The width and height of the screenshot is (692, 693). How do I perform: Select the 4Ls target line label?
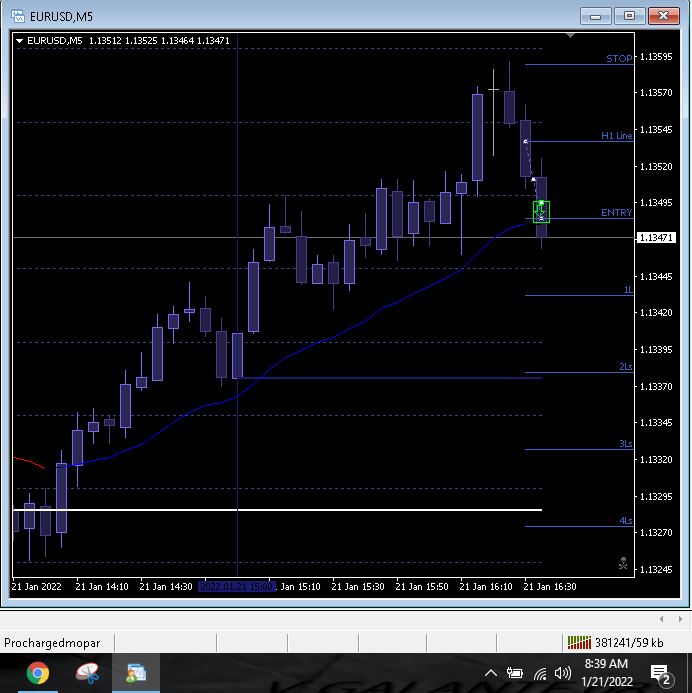coord(626,521)
